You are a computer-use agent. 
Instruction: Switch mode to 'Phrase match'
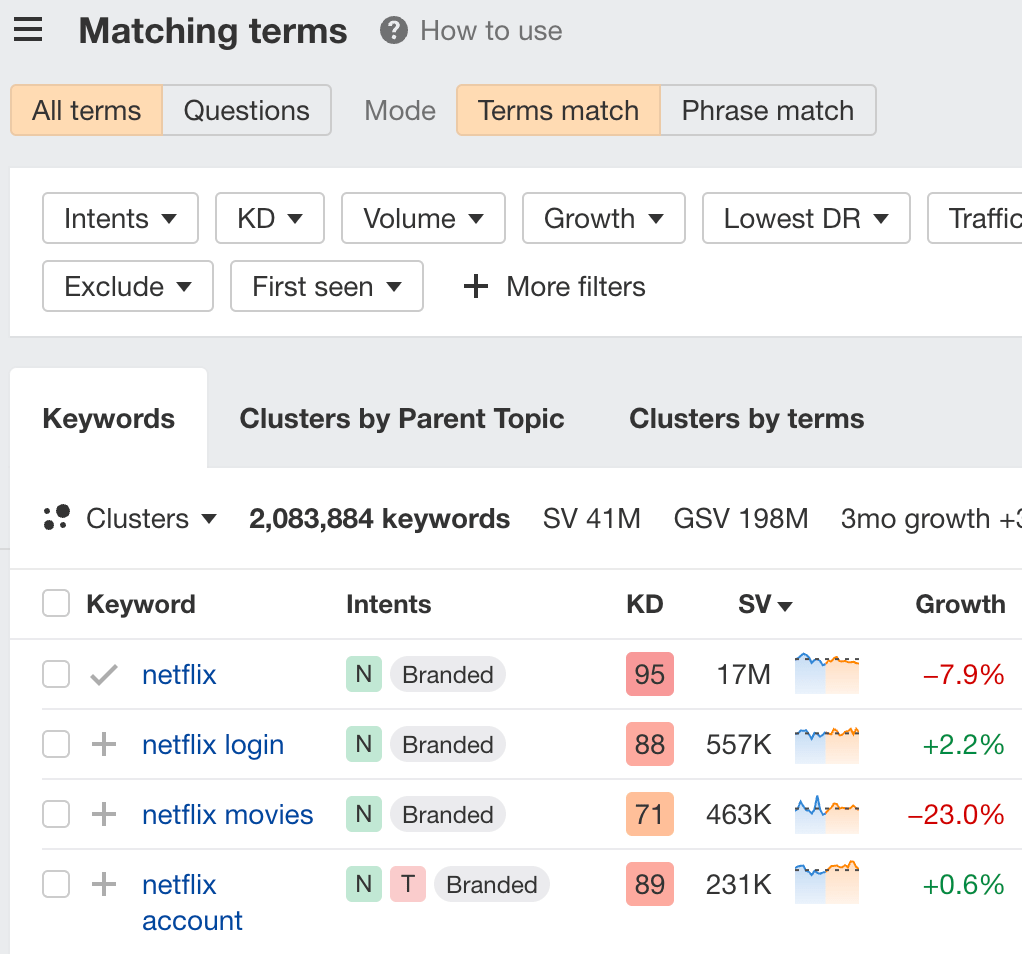click(768, 111)
